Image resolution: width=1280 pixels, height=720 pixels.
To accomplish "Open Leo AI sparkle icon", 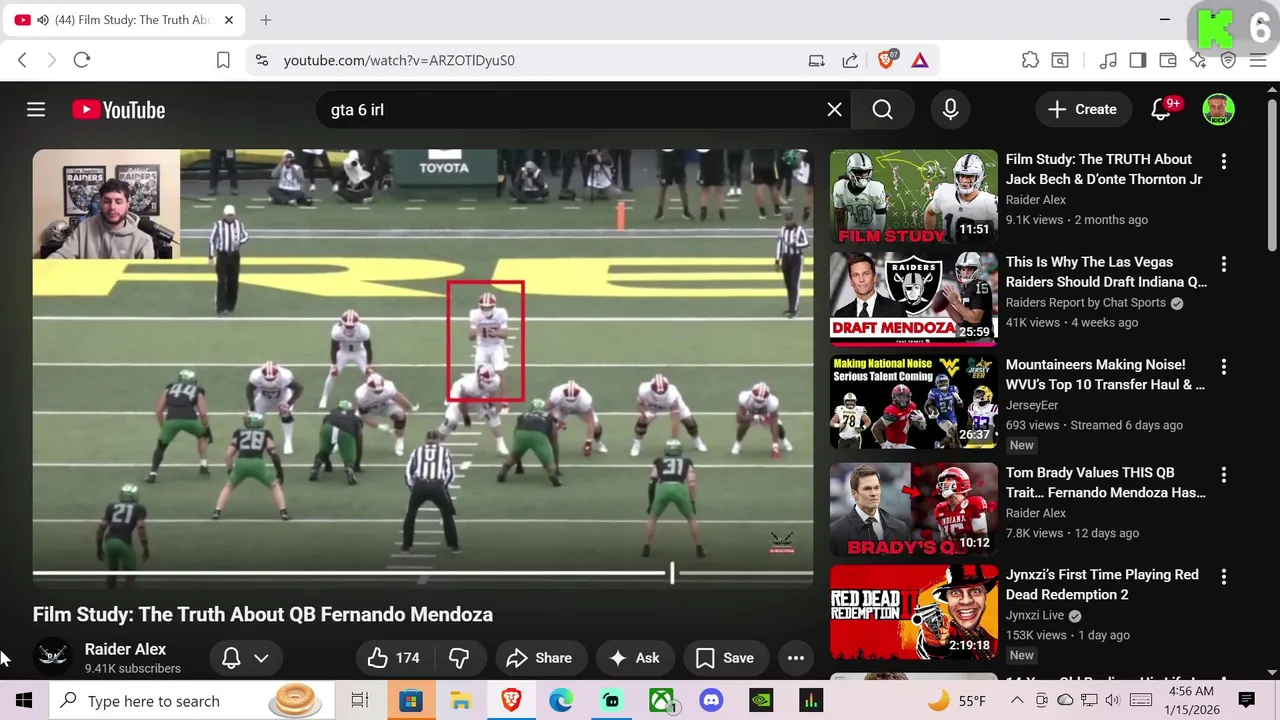I will point(1198,60).
